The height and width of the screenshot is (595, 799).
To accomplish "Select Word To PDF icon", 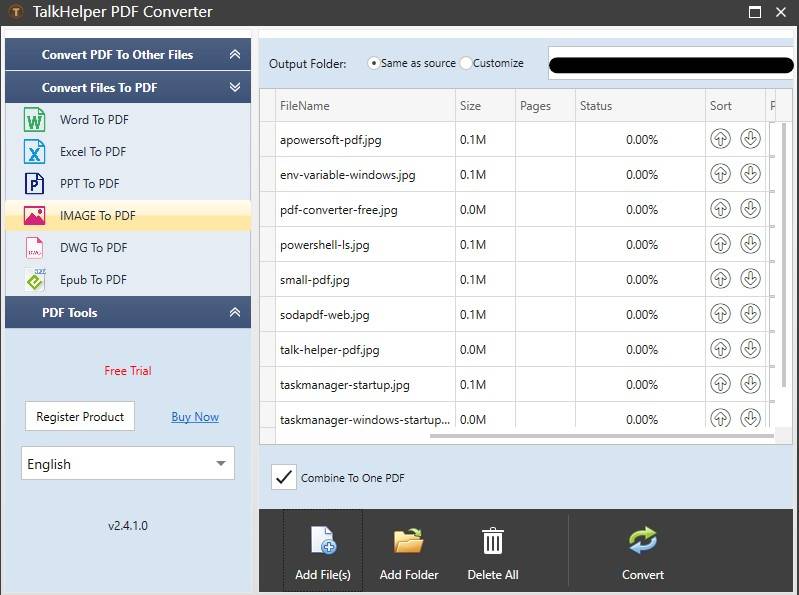I will tap(34, 120).
